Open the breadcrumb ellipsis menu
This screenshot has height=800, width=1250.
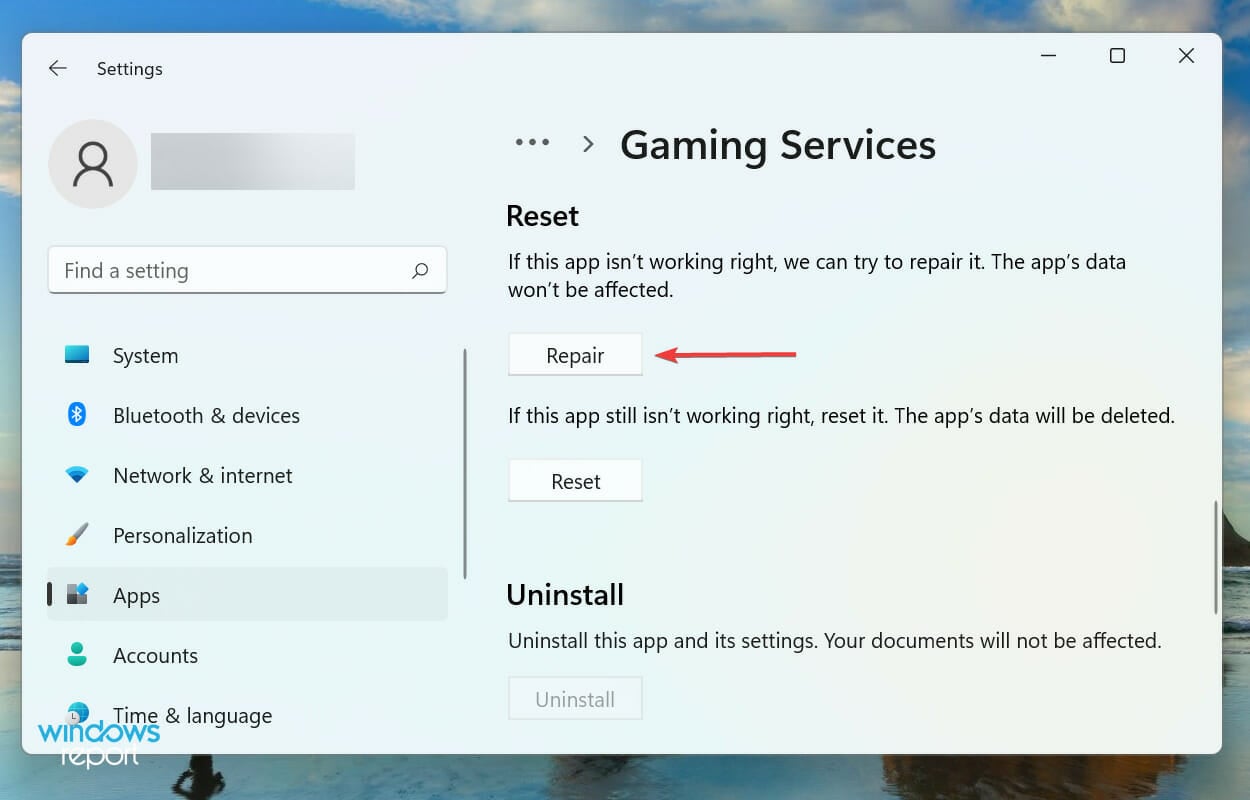pos(532,143)
